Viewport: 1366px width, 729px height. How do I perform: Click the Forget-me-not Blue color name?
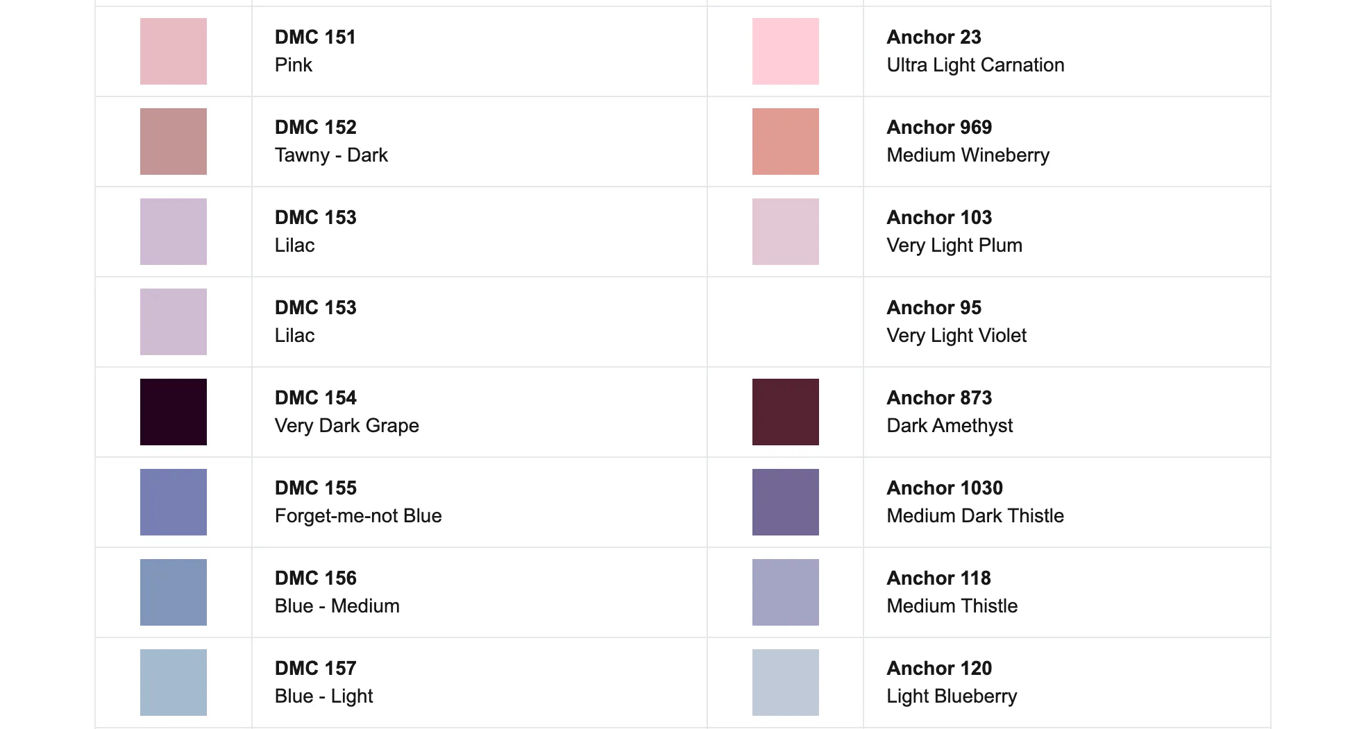[x=358, y=516]
